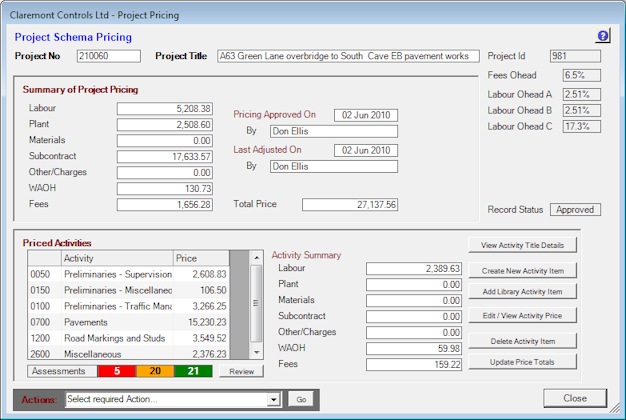Expand the Actions dropdown arrow
The height and width of the screenshot is (420, 626).
(273, 399)
